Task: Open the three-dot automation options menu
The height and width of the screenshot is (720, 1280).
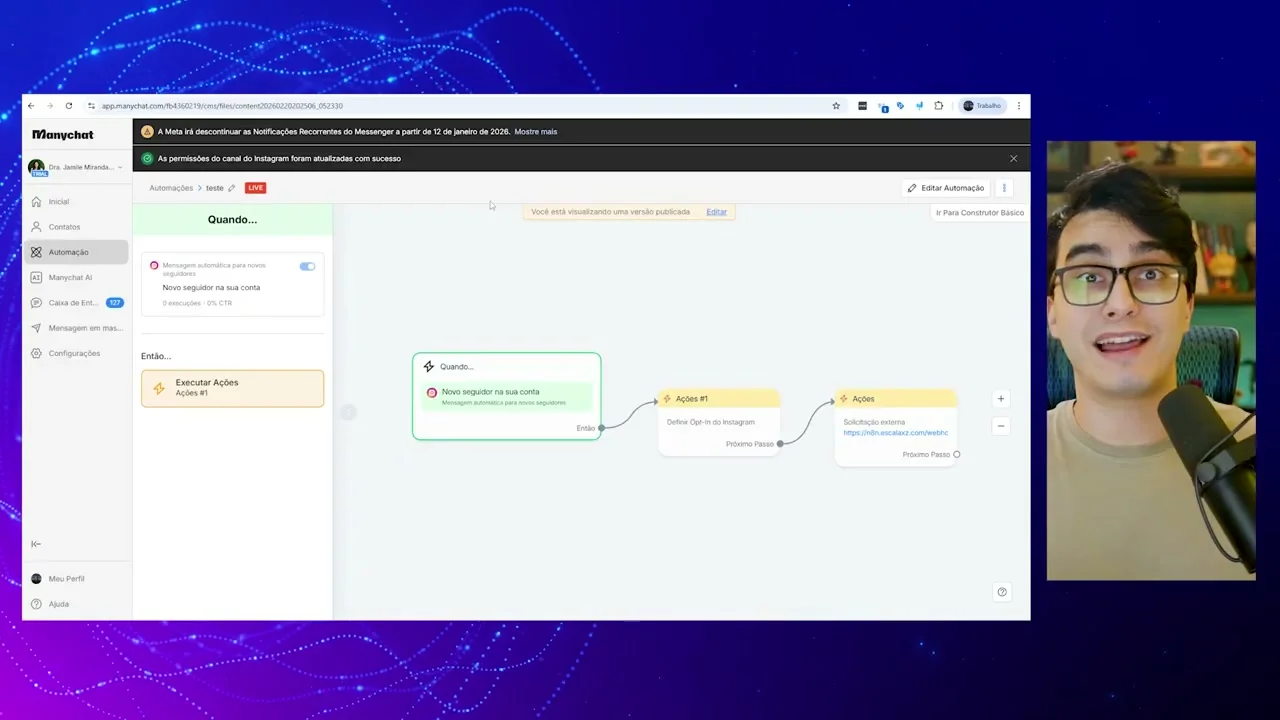Action: coord(1004,188)
